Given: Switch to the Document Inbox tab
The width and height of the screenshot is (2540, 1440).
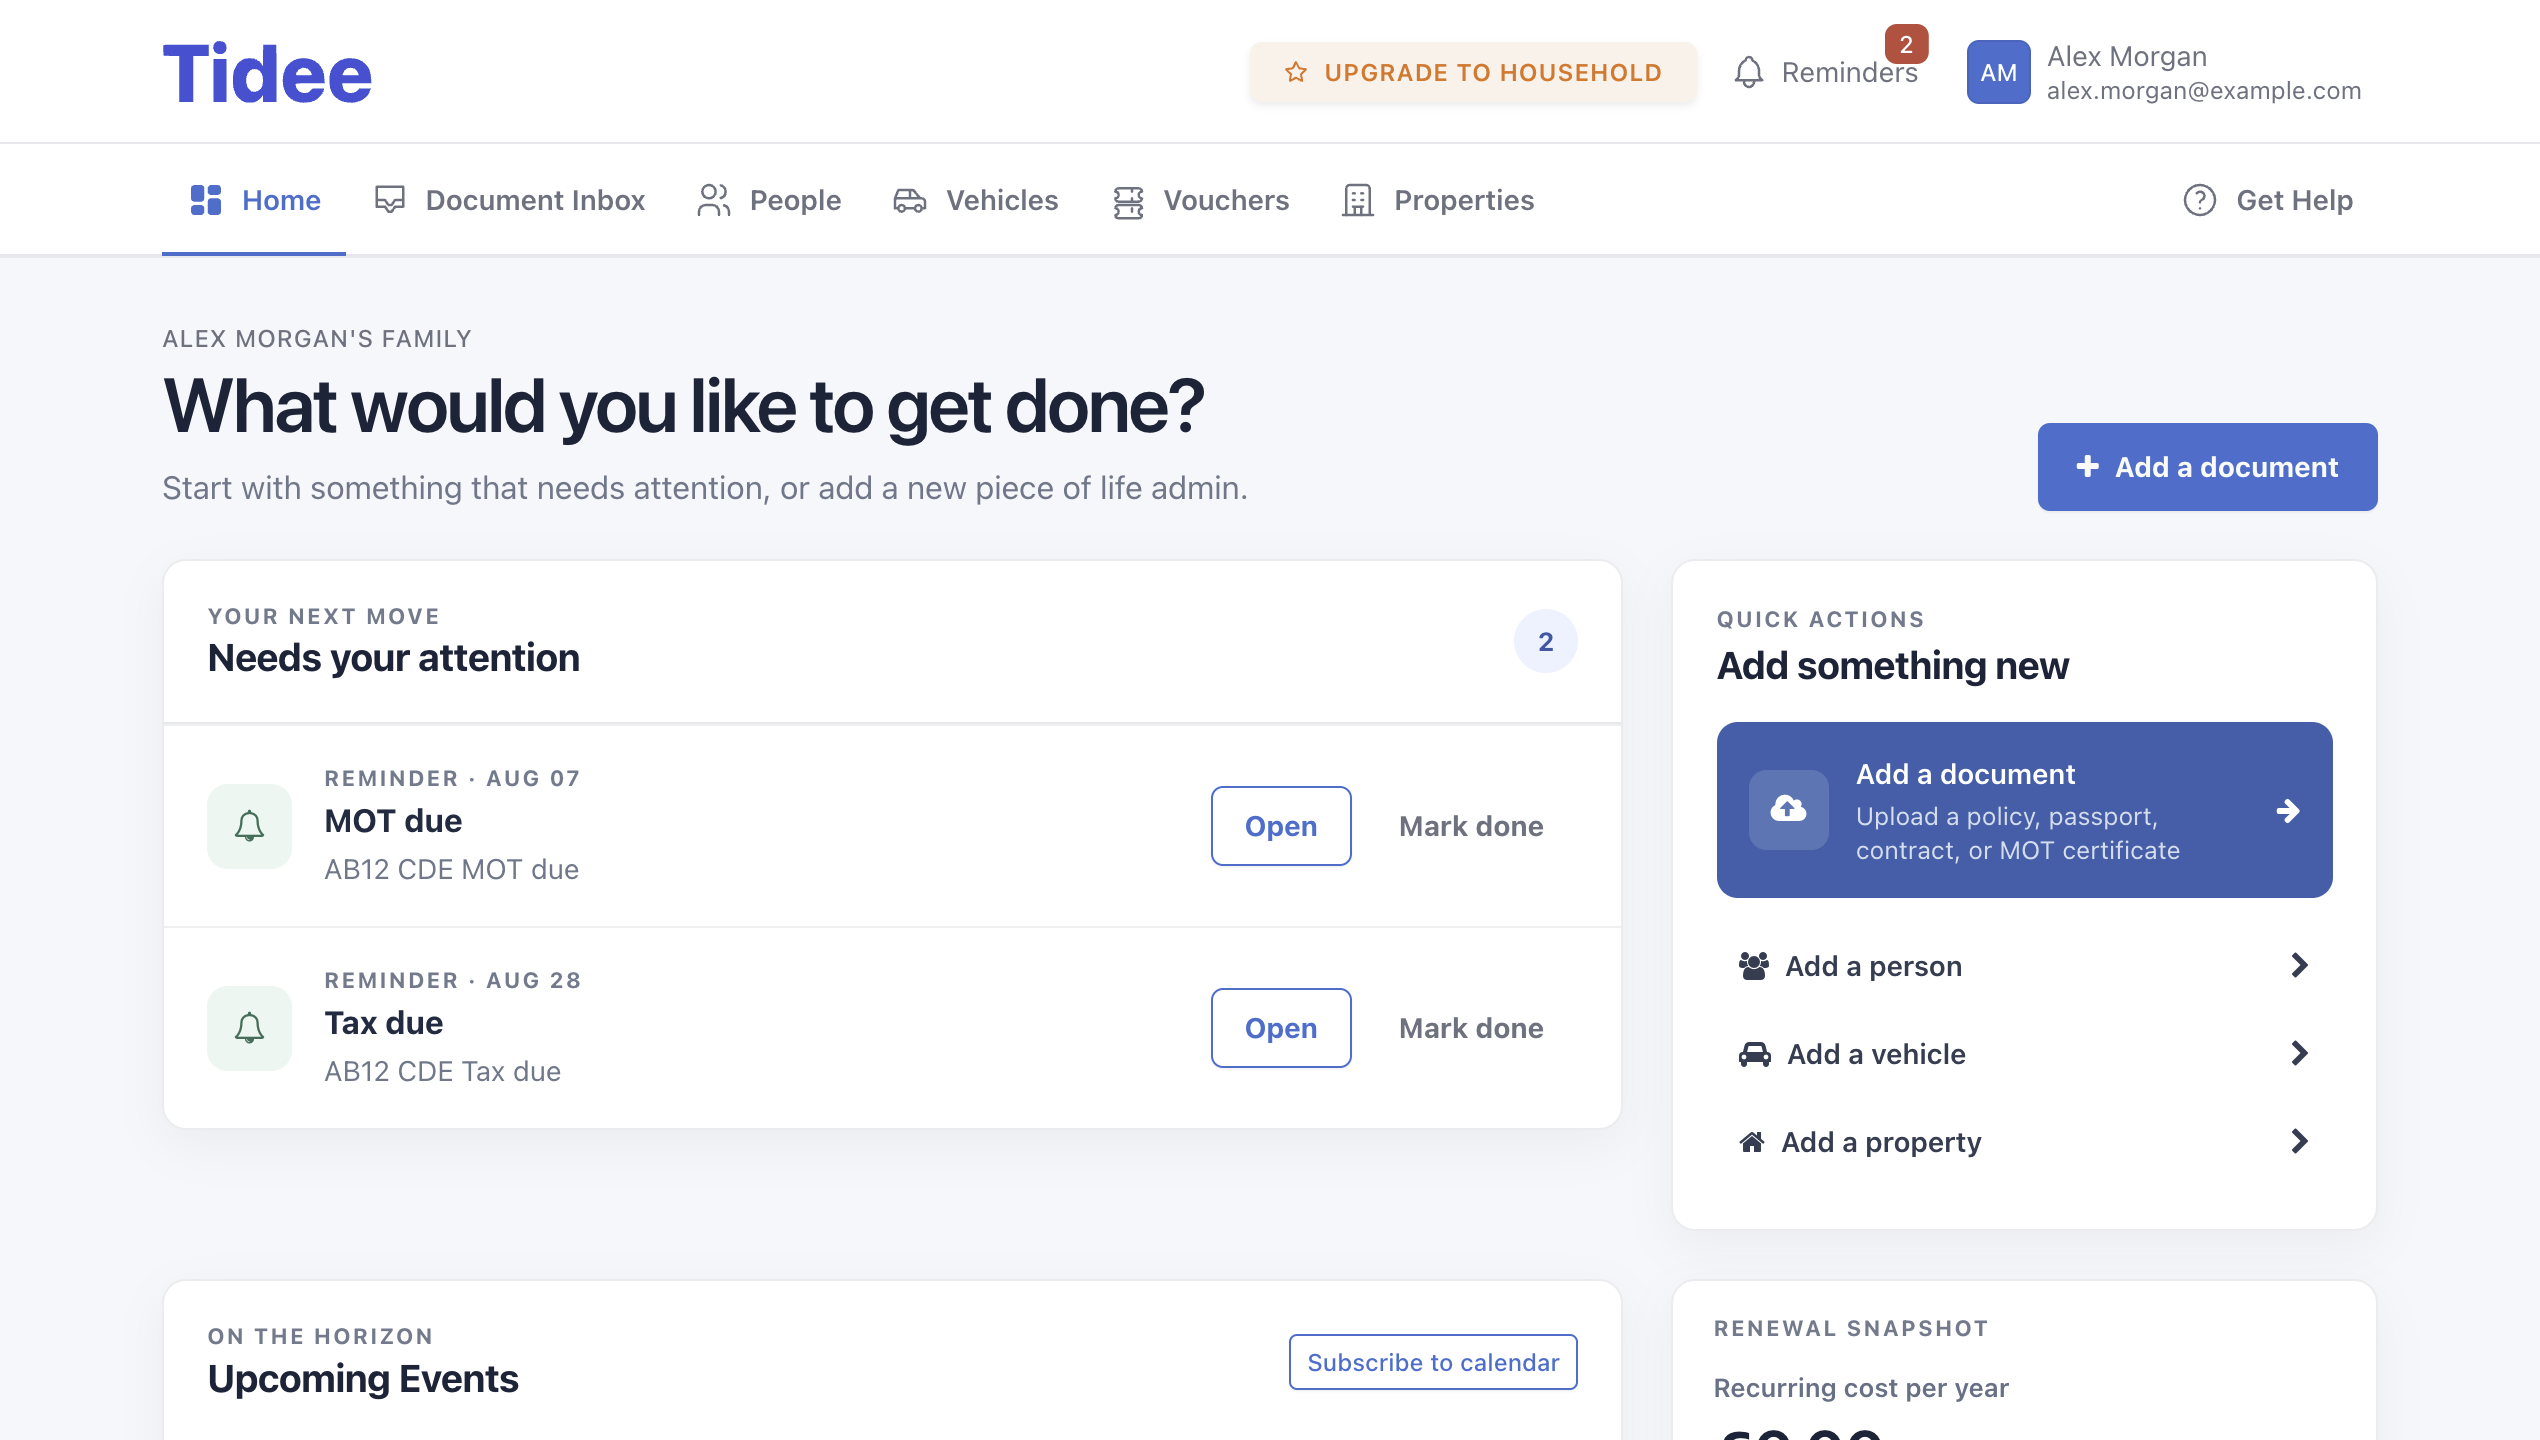Looking at the screenshot, I should point(510,200).
